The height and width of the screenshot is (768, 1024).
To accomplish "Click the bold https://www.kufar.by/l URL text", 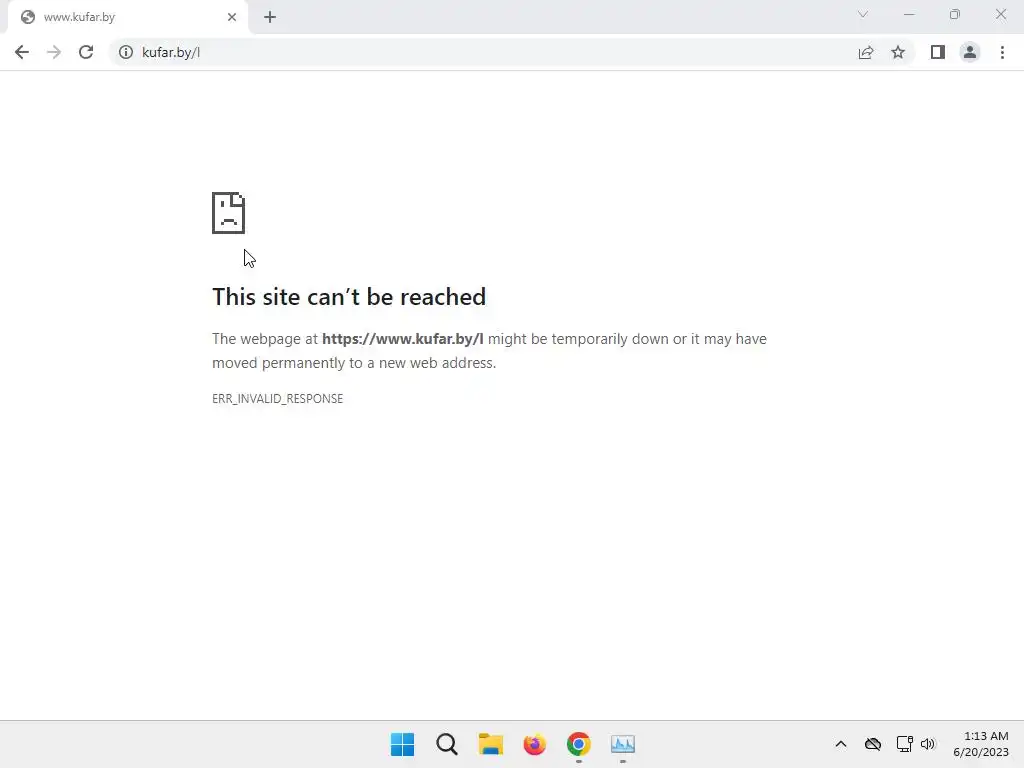I will [x=402, y=339].
